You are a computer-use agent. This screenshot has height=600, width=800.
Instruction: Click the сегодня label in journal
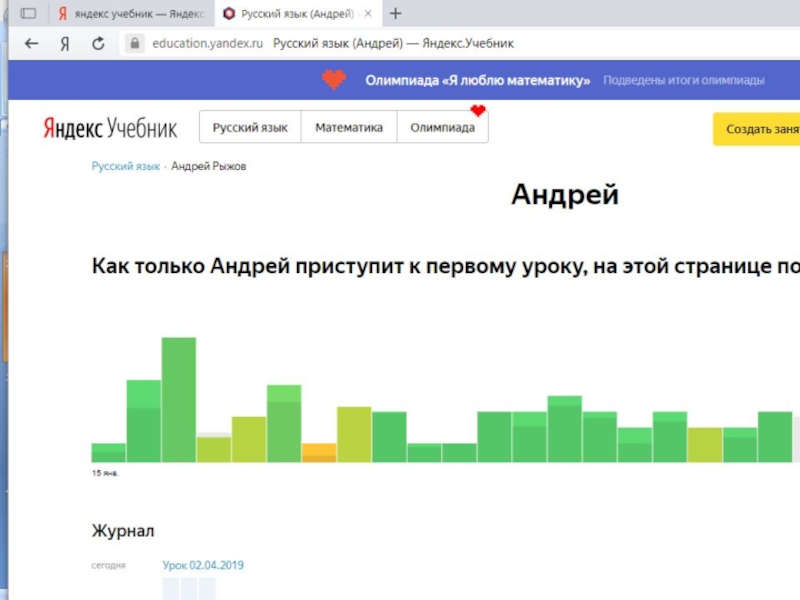pyautogui.click(x=108, y=565)
